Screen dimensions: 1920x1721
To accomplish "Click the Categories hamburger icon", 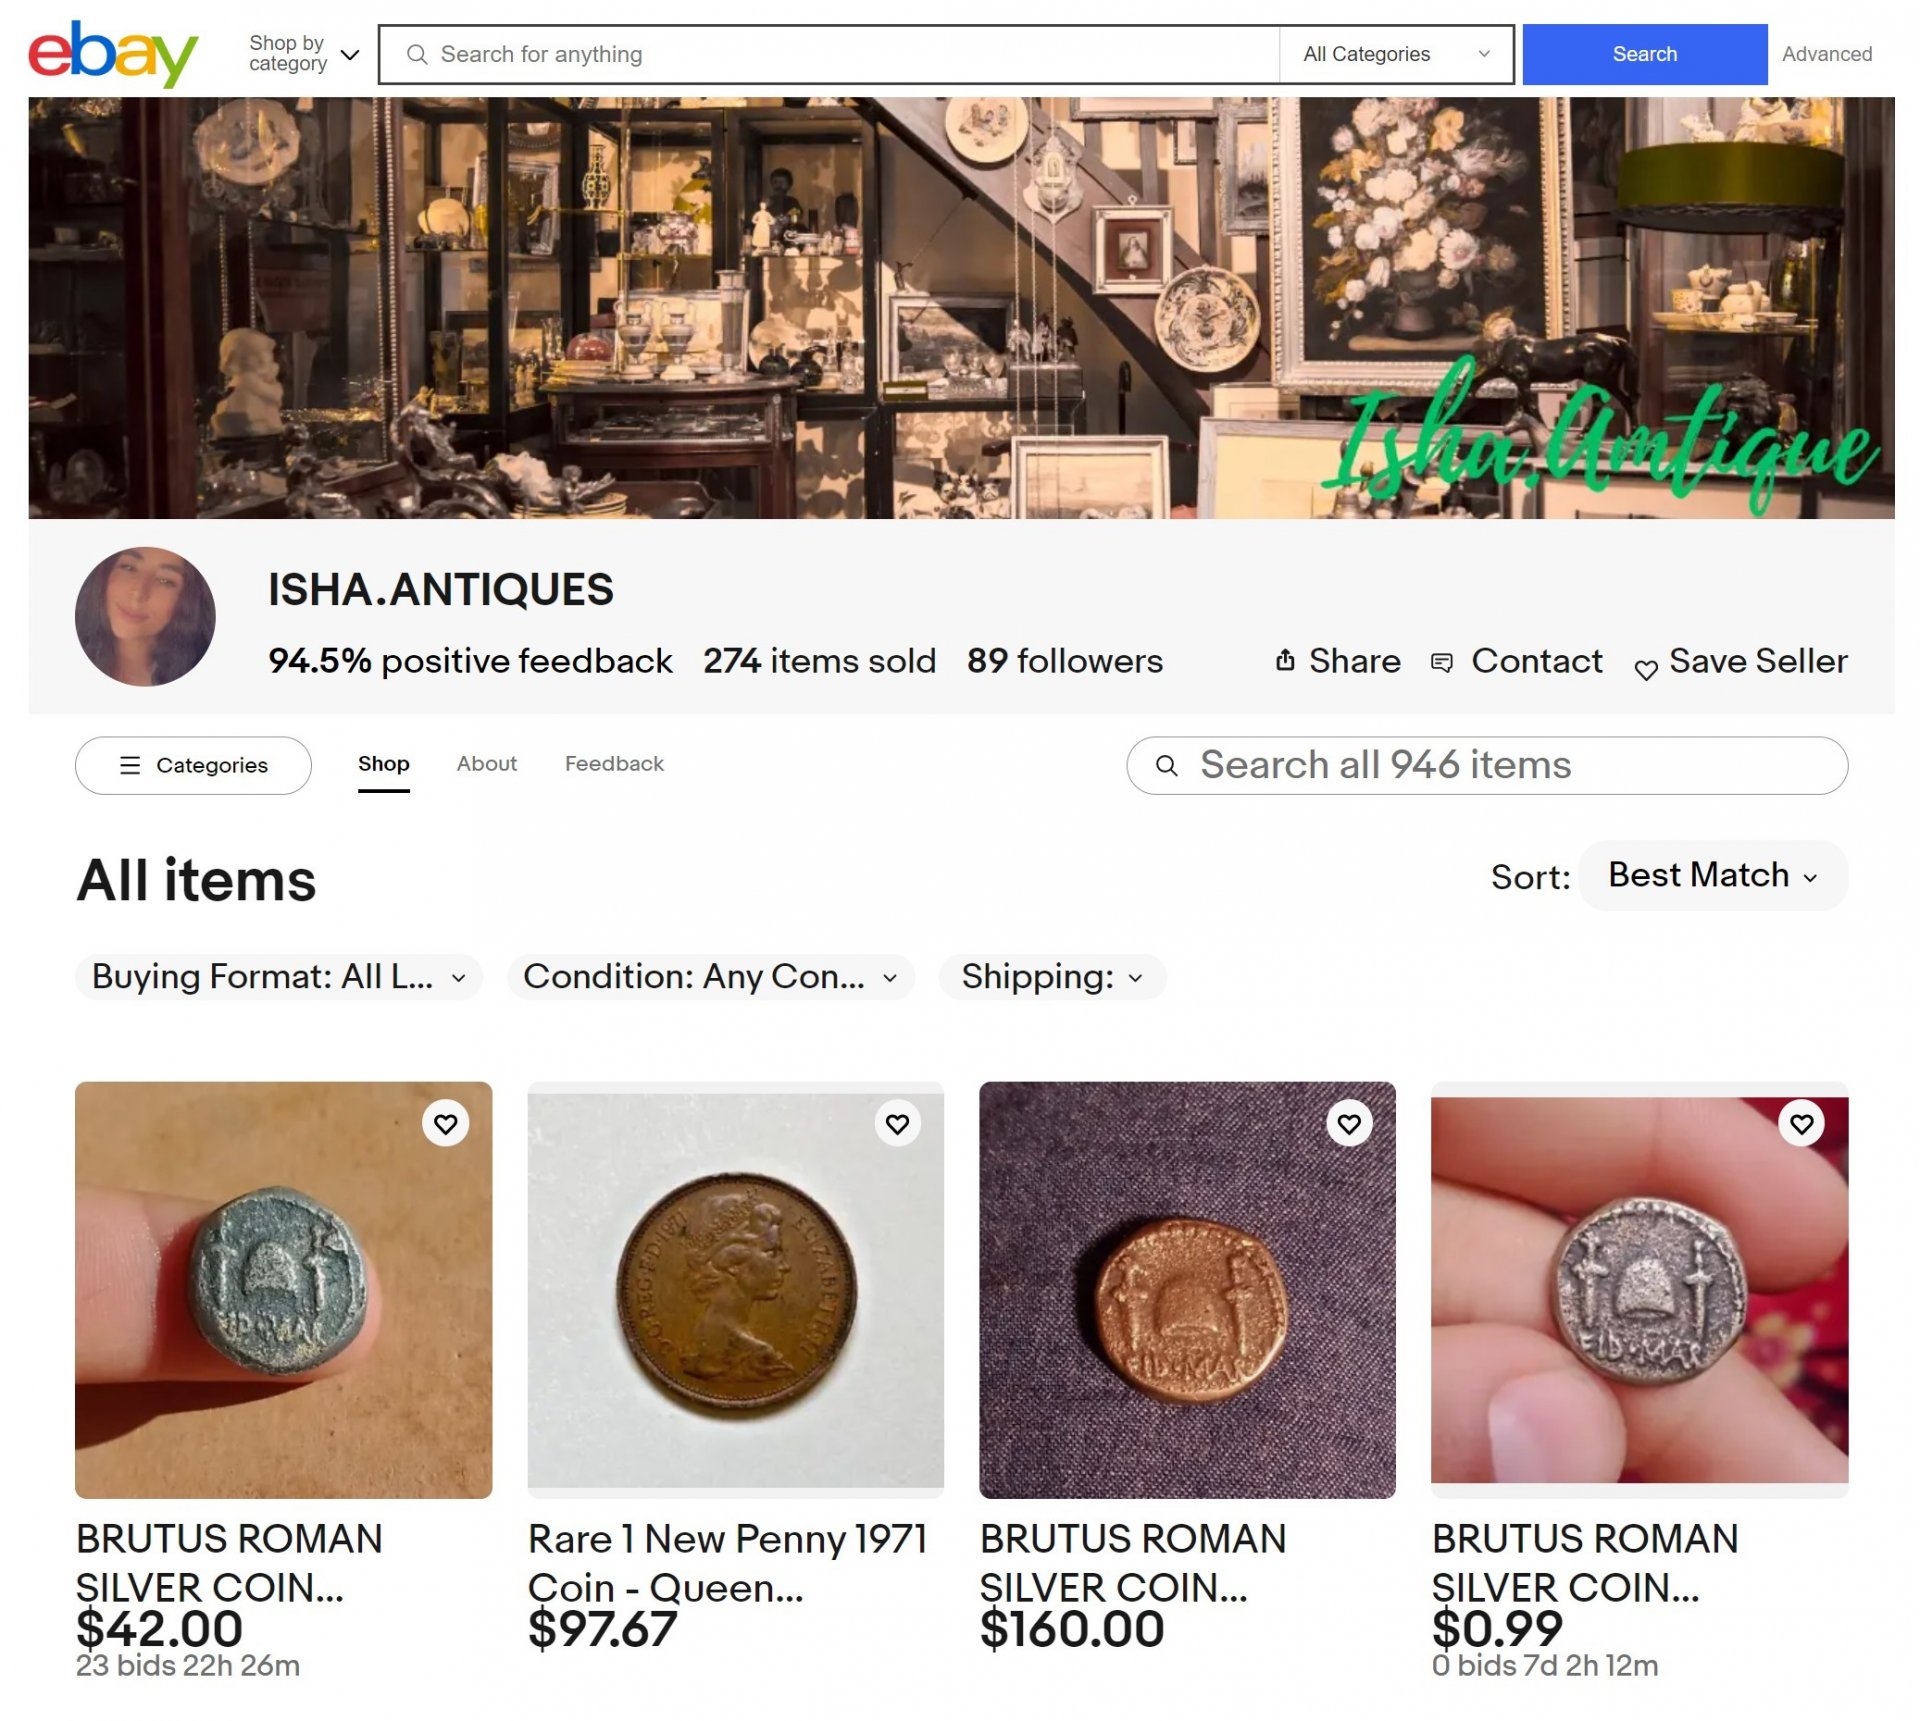I will click(x=130, y=766).
